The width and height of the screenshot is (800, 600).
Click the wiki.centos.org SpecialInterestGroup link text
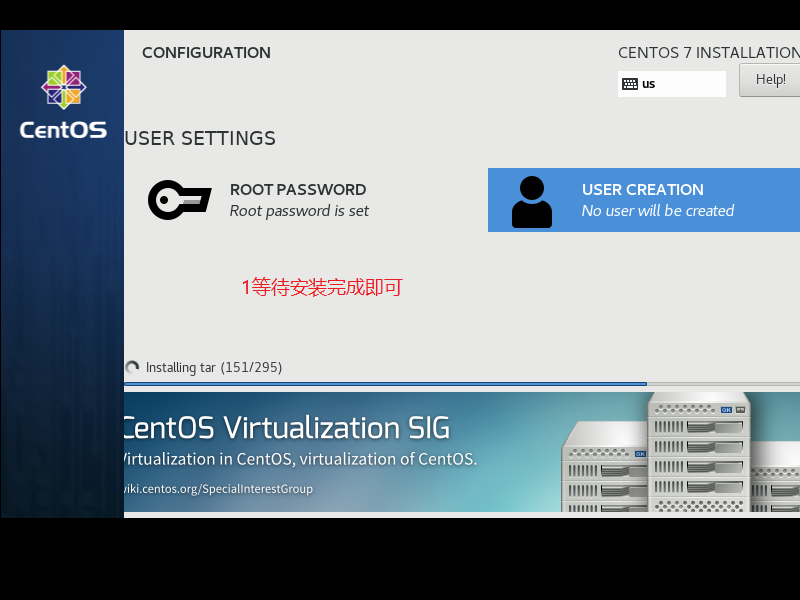(218, 489)
